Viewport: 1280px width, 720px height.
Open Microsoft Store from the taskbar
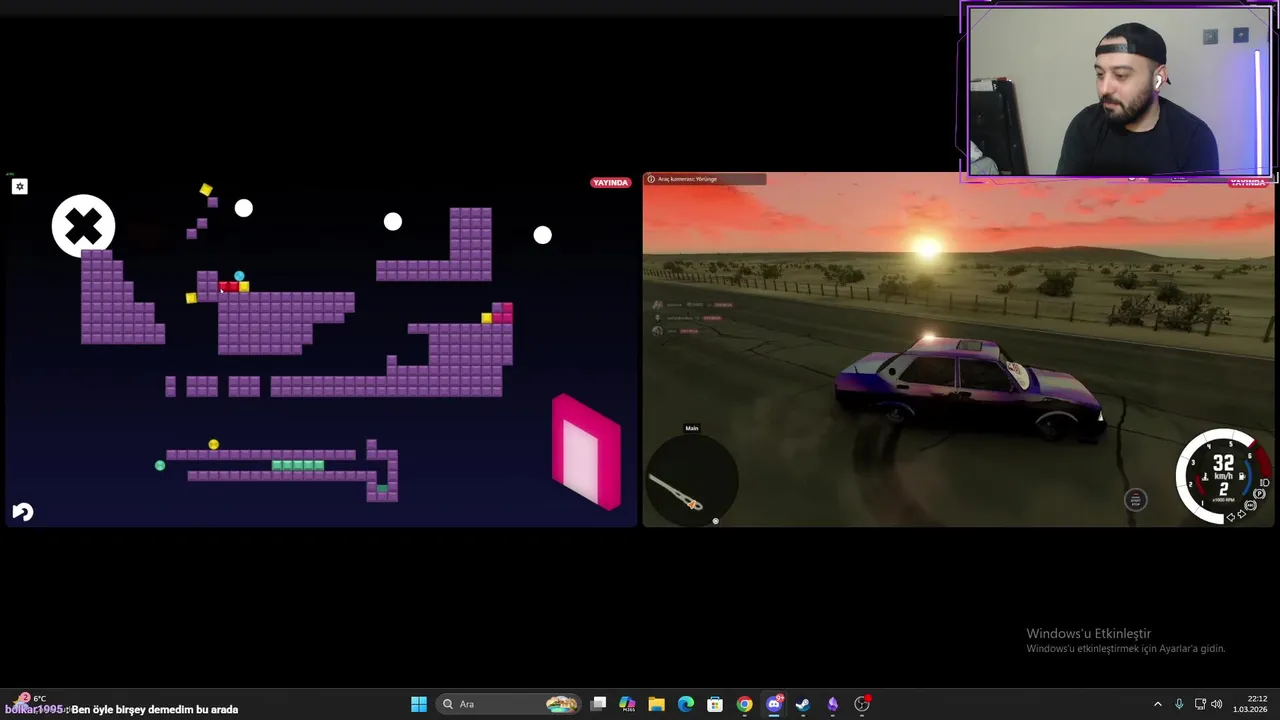[x=715, y=704]
